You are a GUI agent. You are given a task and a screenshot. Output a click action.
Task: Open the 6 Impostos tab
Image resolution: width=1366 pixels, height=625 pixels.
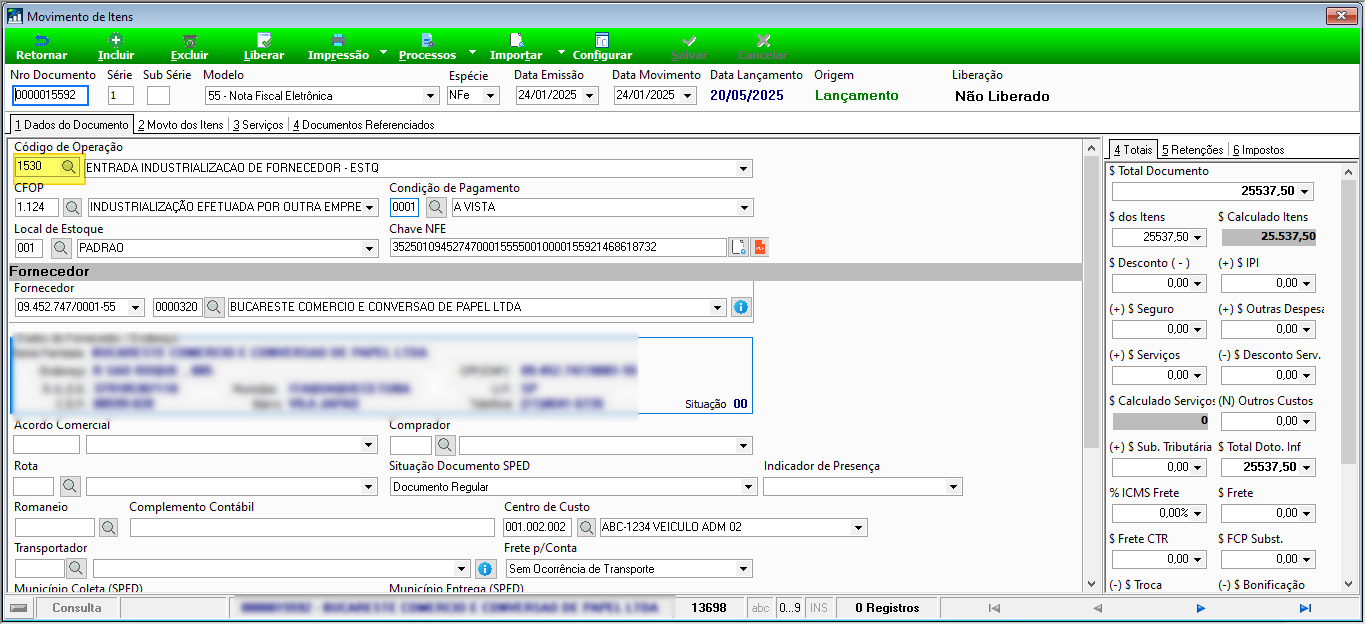point(1258,150)
